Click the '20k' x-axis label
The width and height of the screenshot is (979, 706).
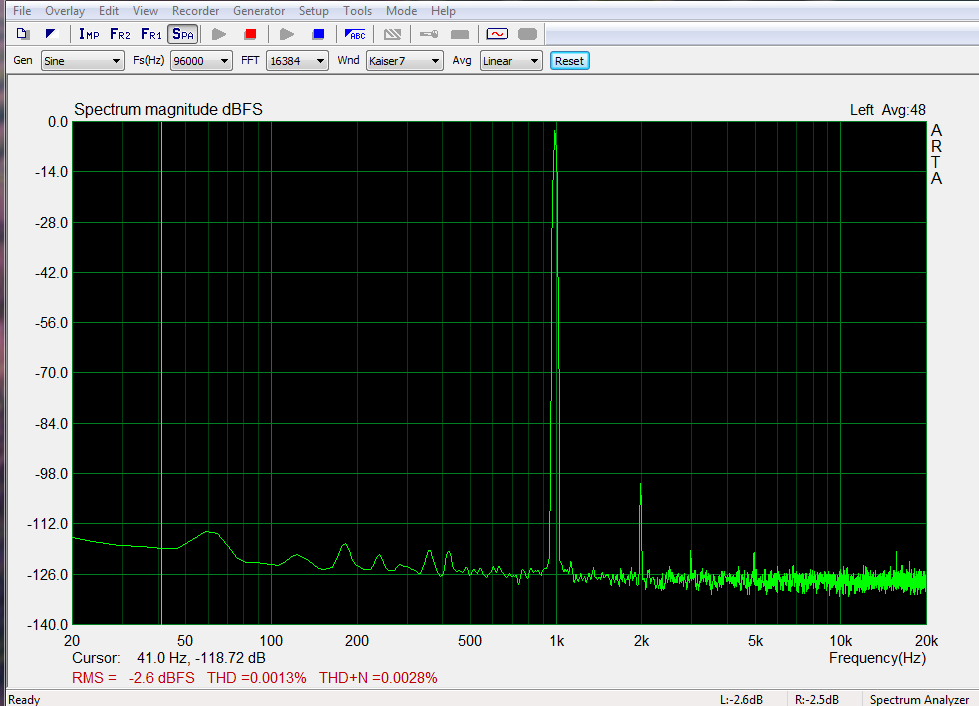click(927, 641)
